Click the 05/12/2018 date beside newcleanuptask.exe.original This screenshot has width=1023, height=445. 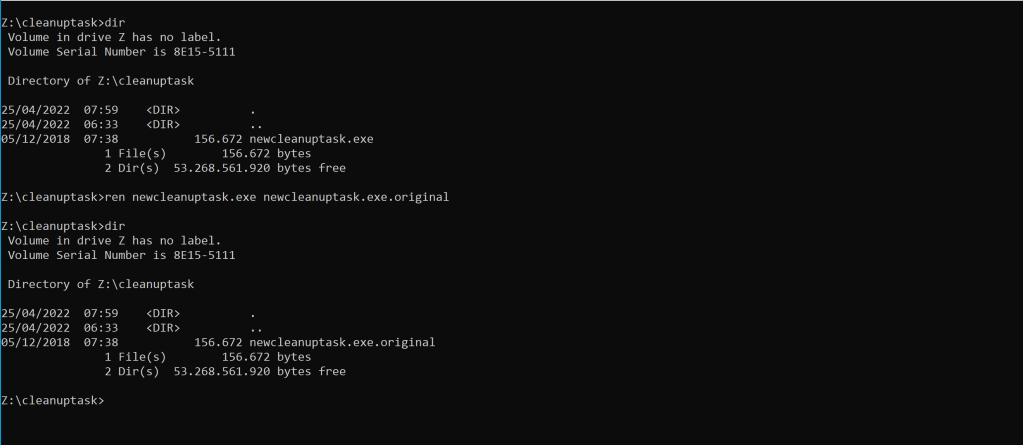pyautogui.click(x=35, y=342)
